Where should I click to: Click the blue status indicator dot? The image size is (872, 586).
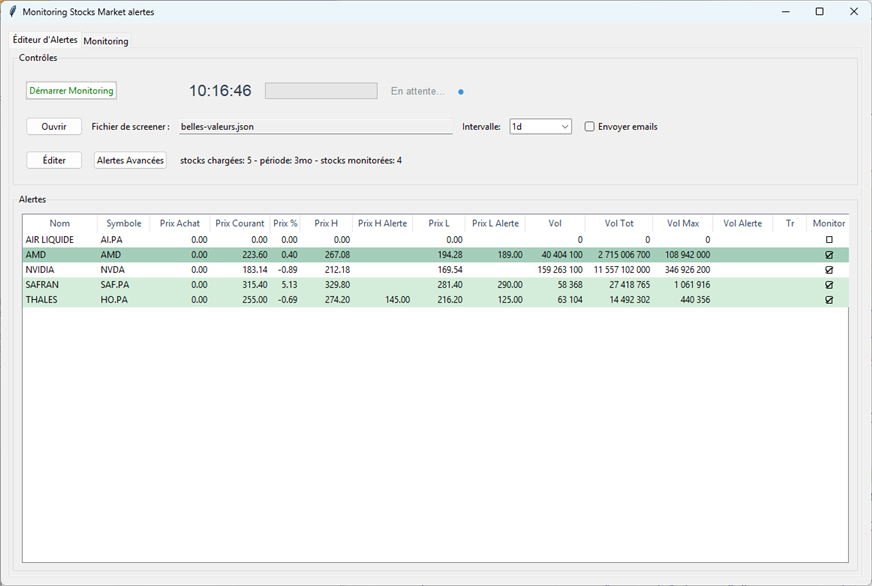point(460,91)
